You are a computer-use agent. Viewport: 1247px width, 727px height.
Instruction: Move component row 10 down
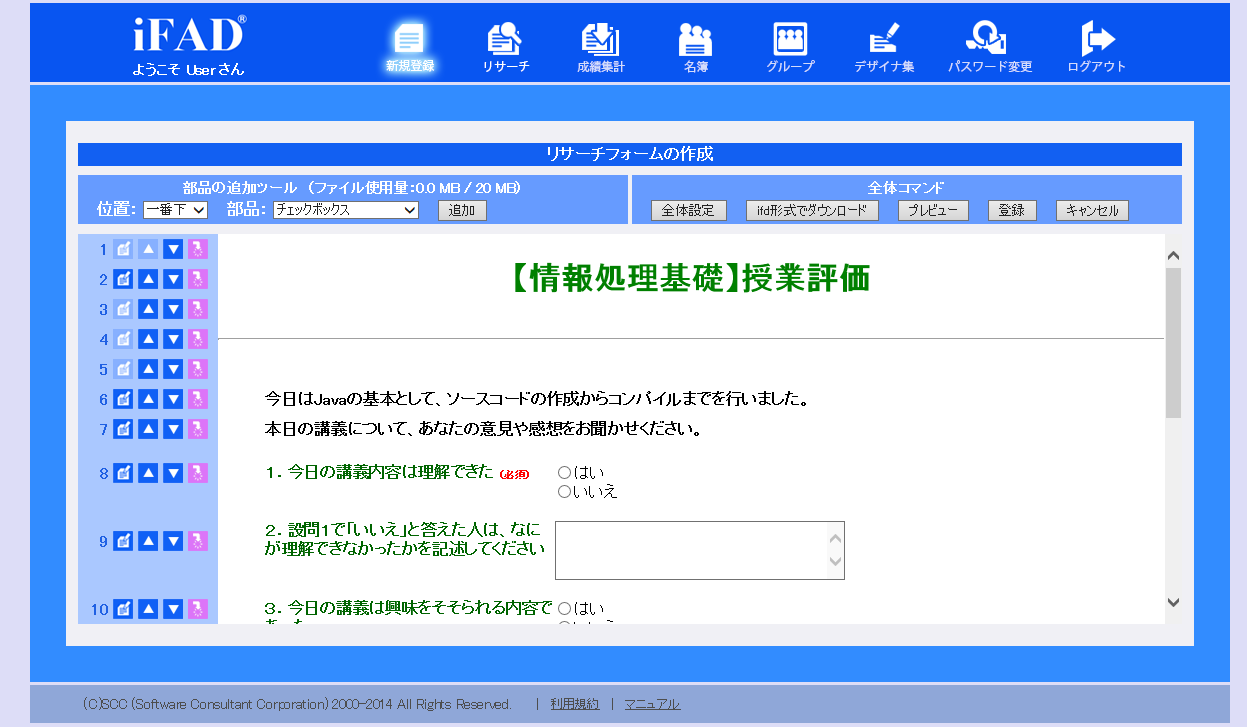coord(173,609)
